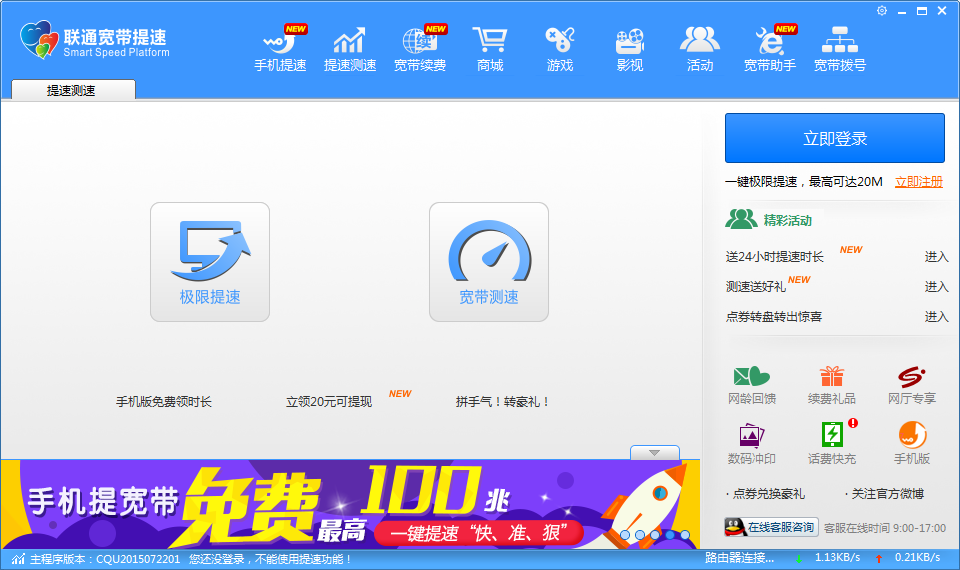Contact 在线客服咨询 customer service

pyautogui.click(x=771, y=527)
